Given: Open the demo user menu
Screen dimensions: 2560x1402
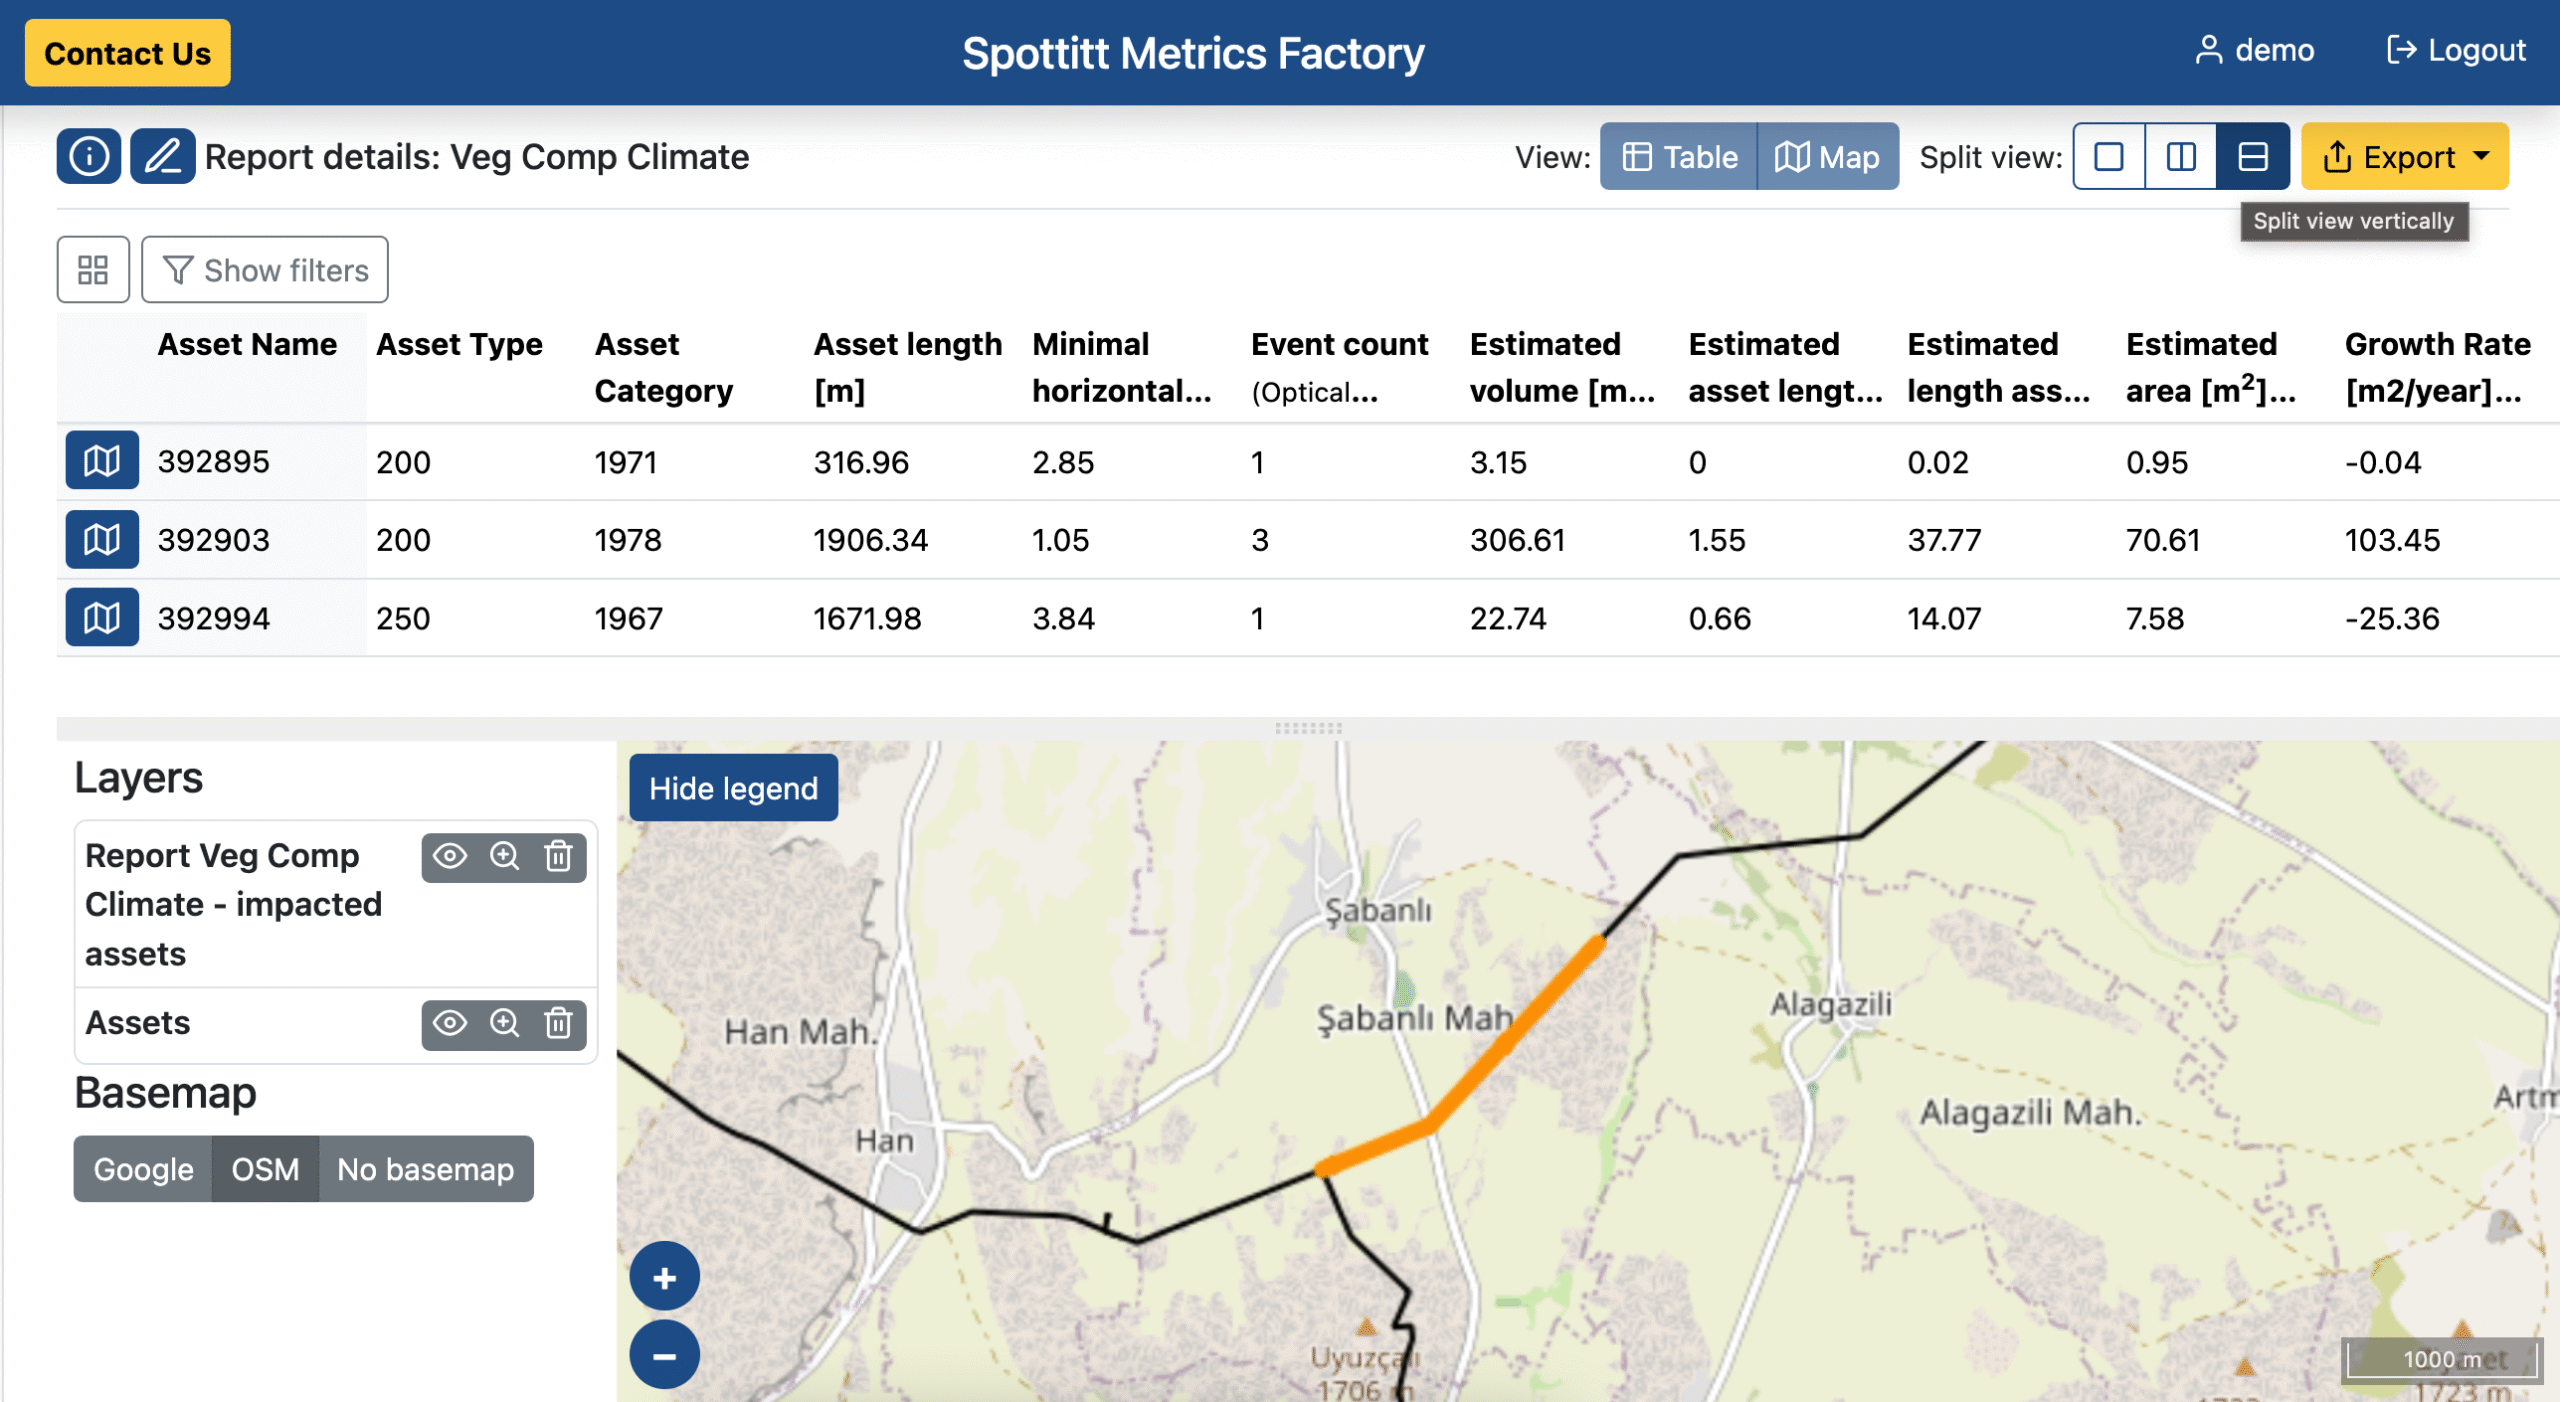Looking at the screenshot, I should coord(2254,50).
